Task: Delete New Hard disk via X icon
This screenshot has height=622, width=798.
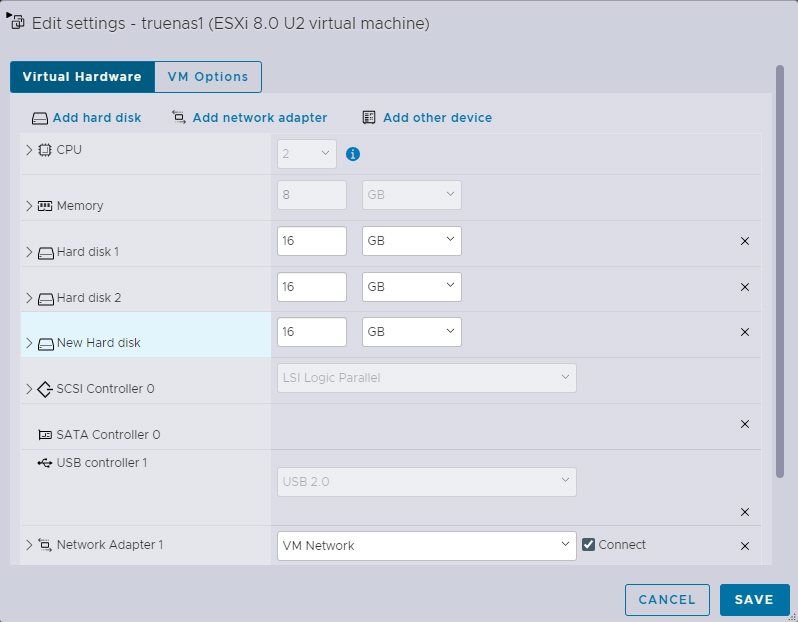Action: [x=744, y=332]
